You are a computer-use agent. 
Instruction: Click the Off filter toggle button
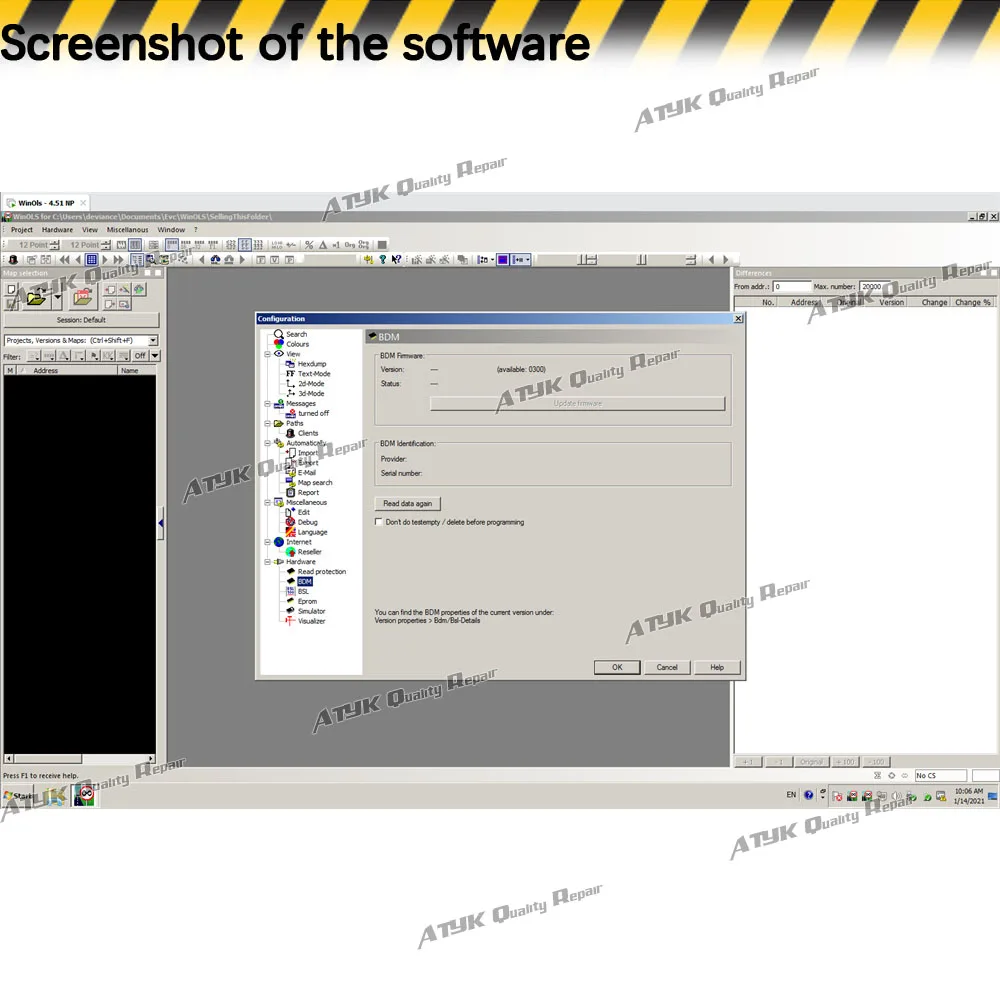(x=140, y=355)
